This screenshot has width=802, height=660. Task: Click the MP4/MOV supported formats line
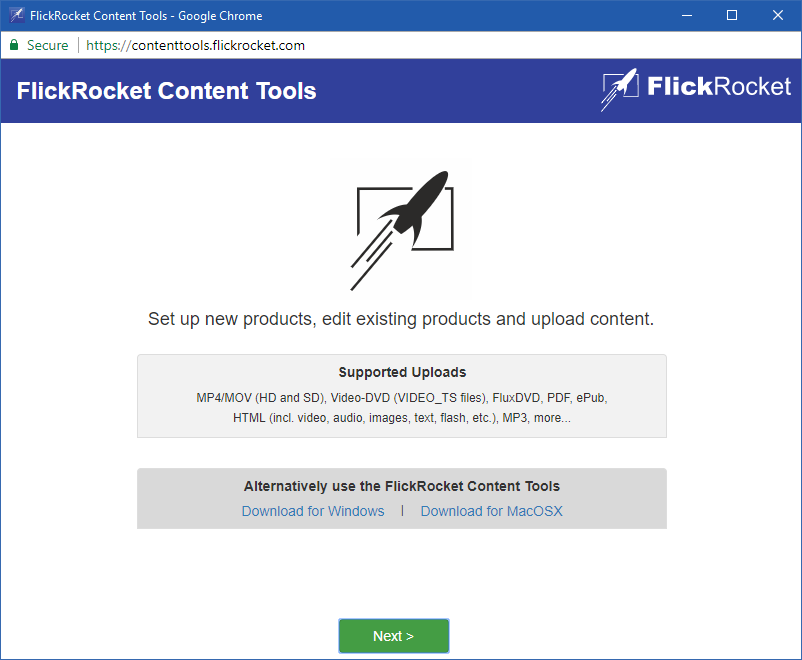pos(402,397)
